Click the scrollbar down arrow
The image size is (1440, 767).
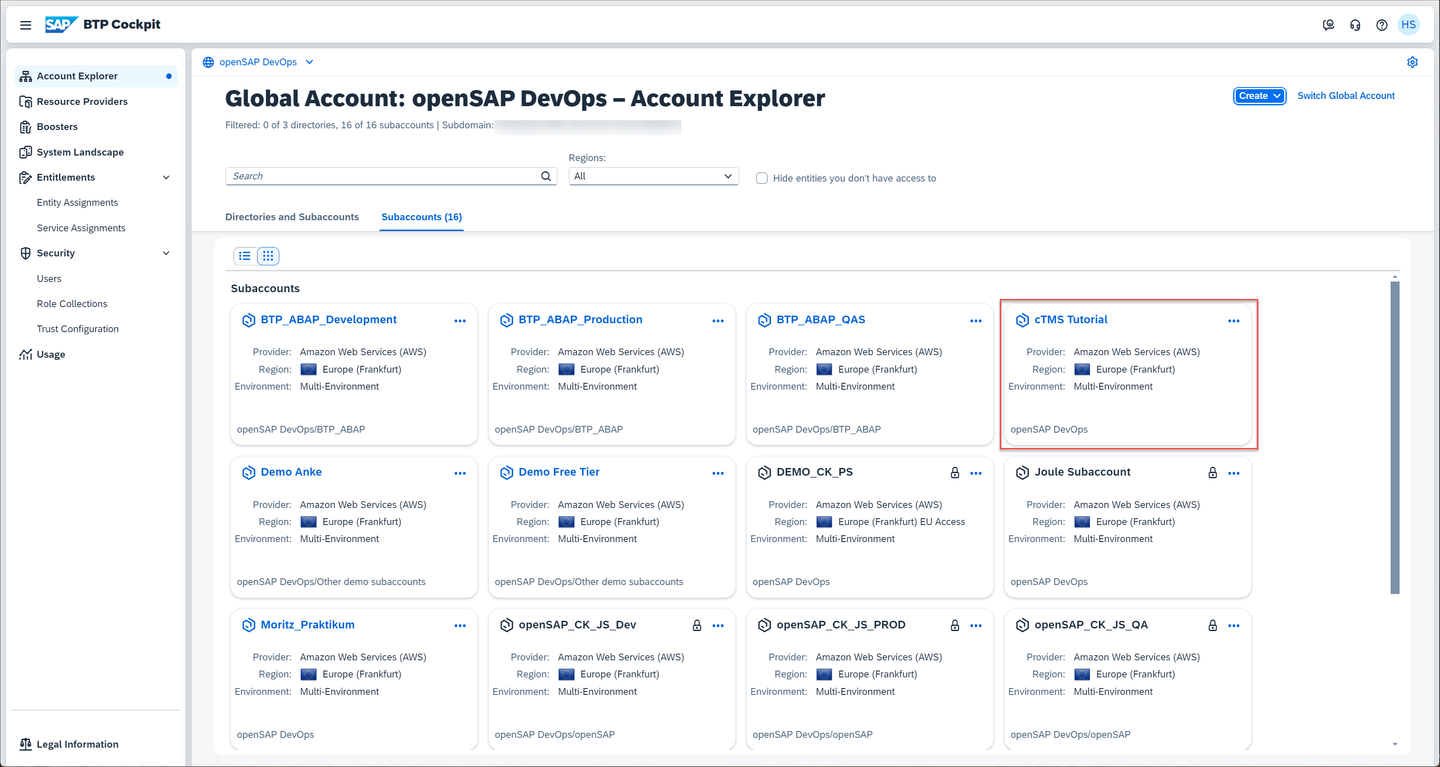[x=1395, y=745]
